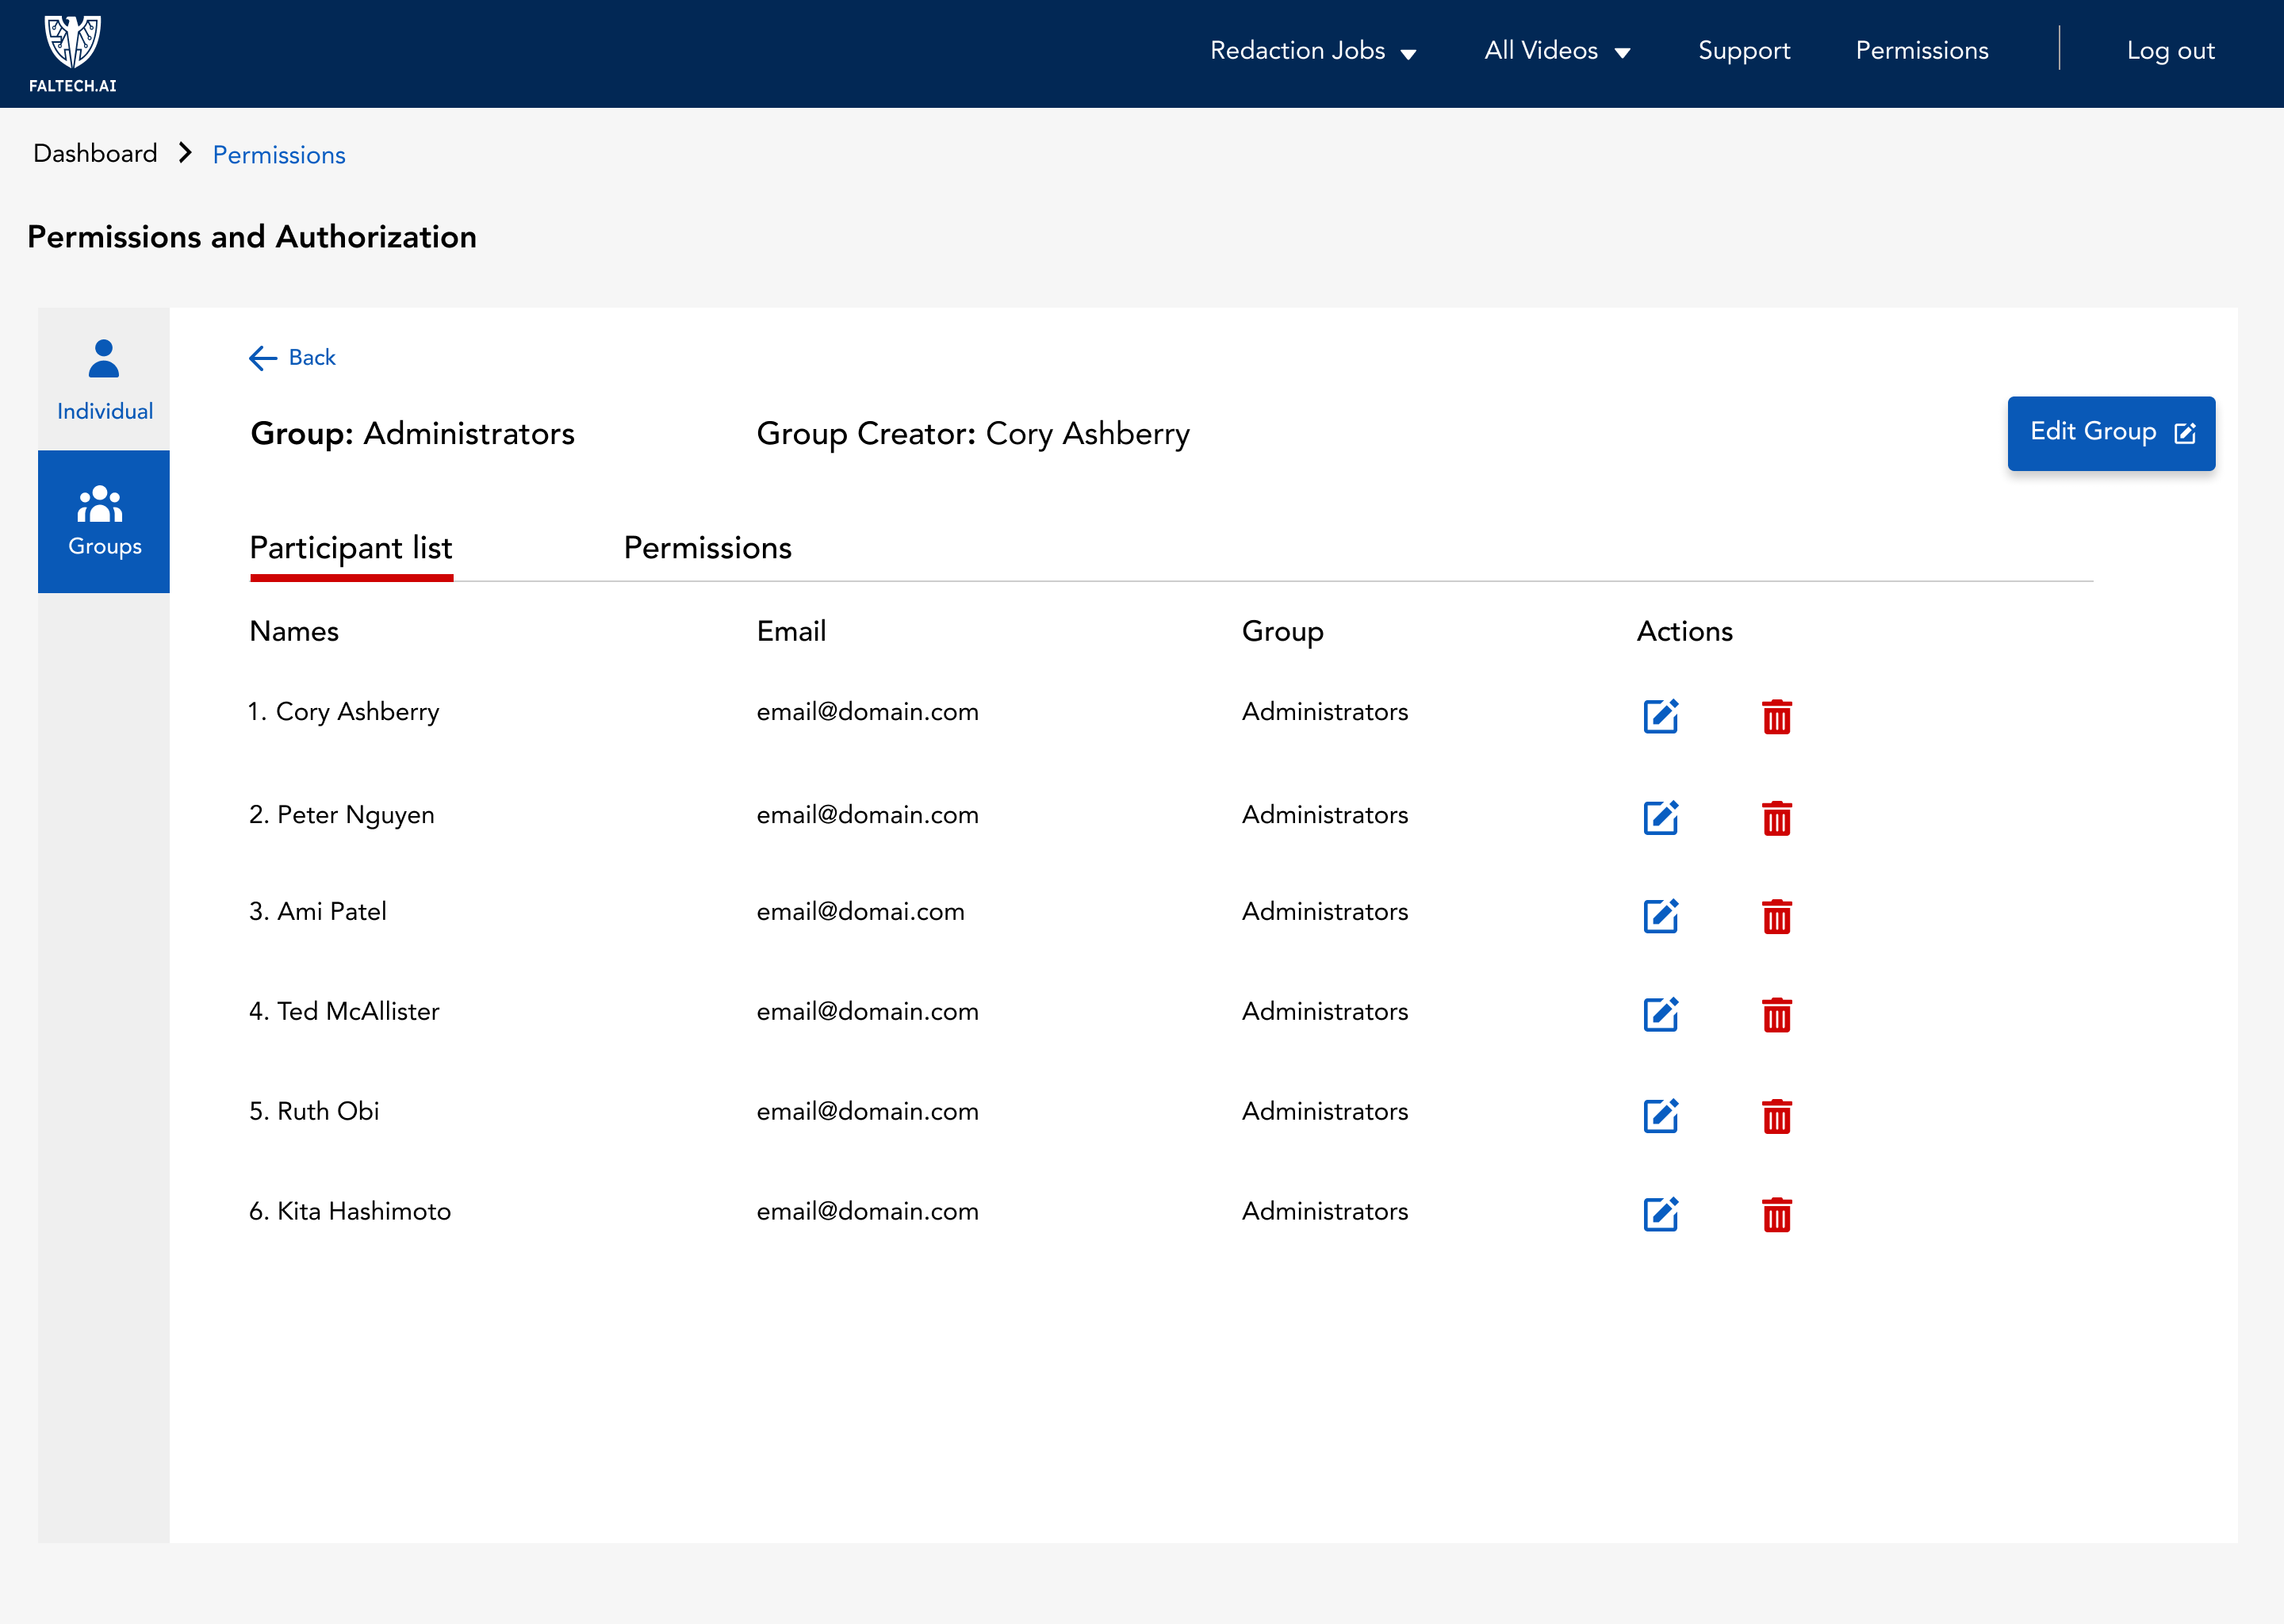Select the name Peter Nguyen
The image size is (2284, 1624).
(x=356, y=815)
